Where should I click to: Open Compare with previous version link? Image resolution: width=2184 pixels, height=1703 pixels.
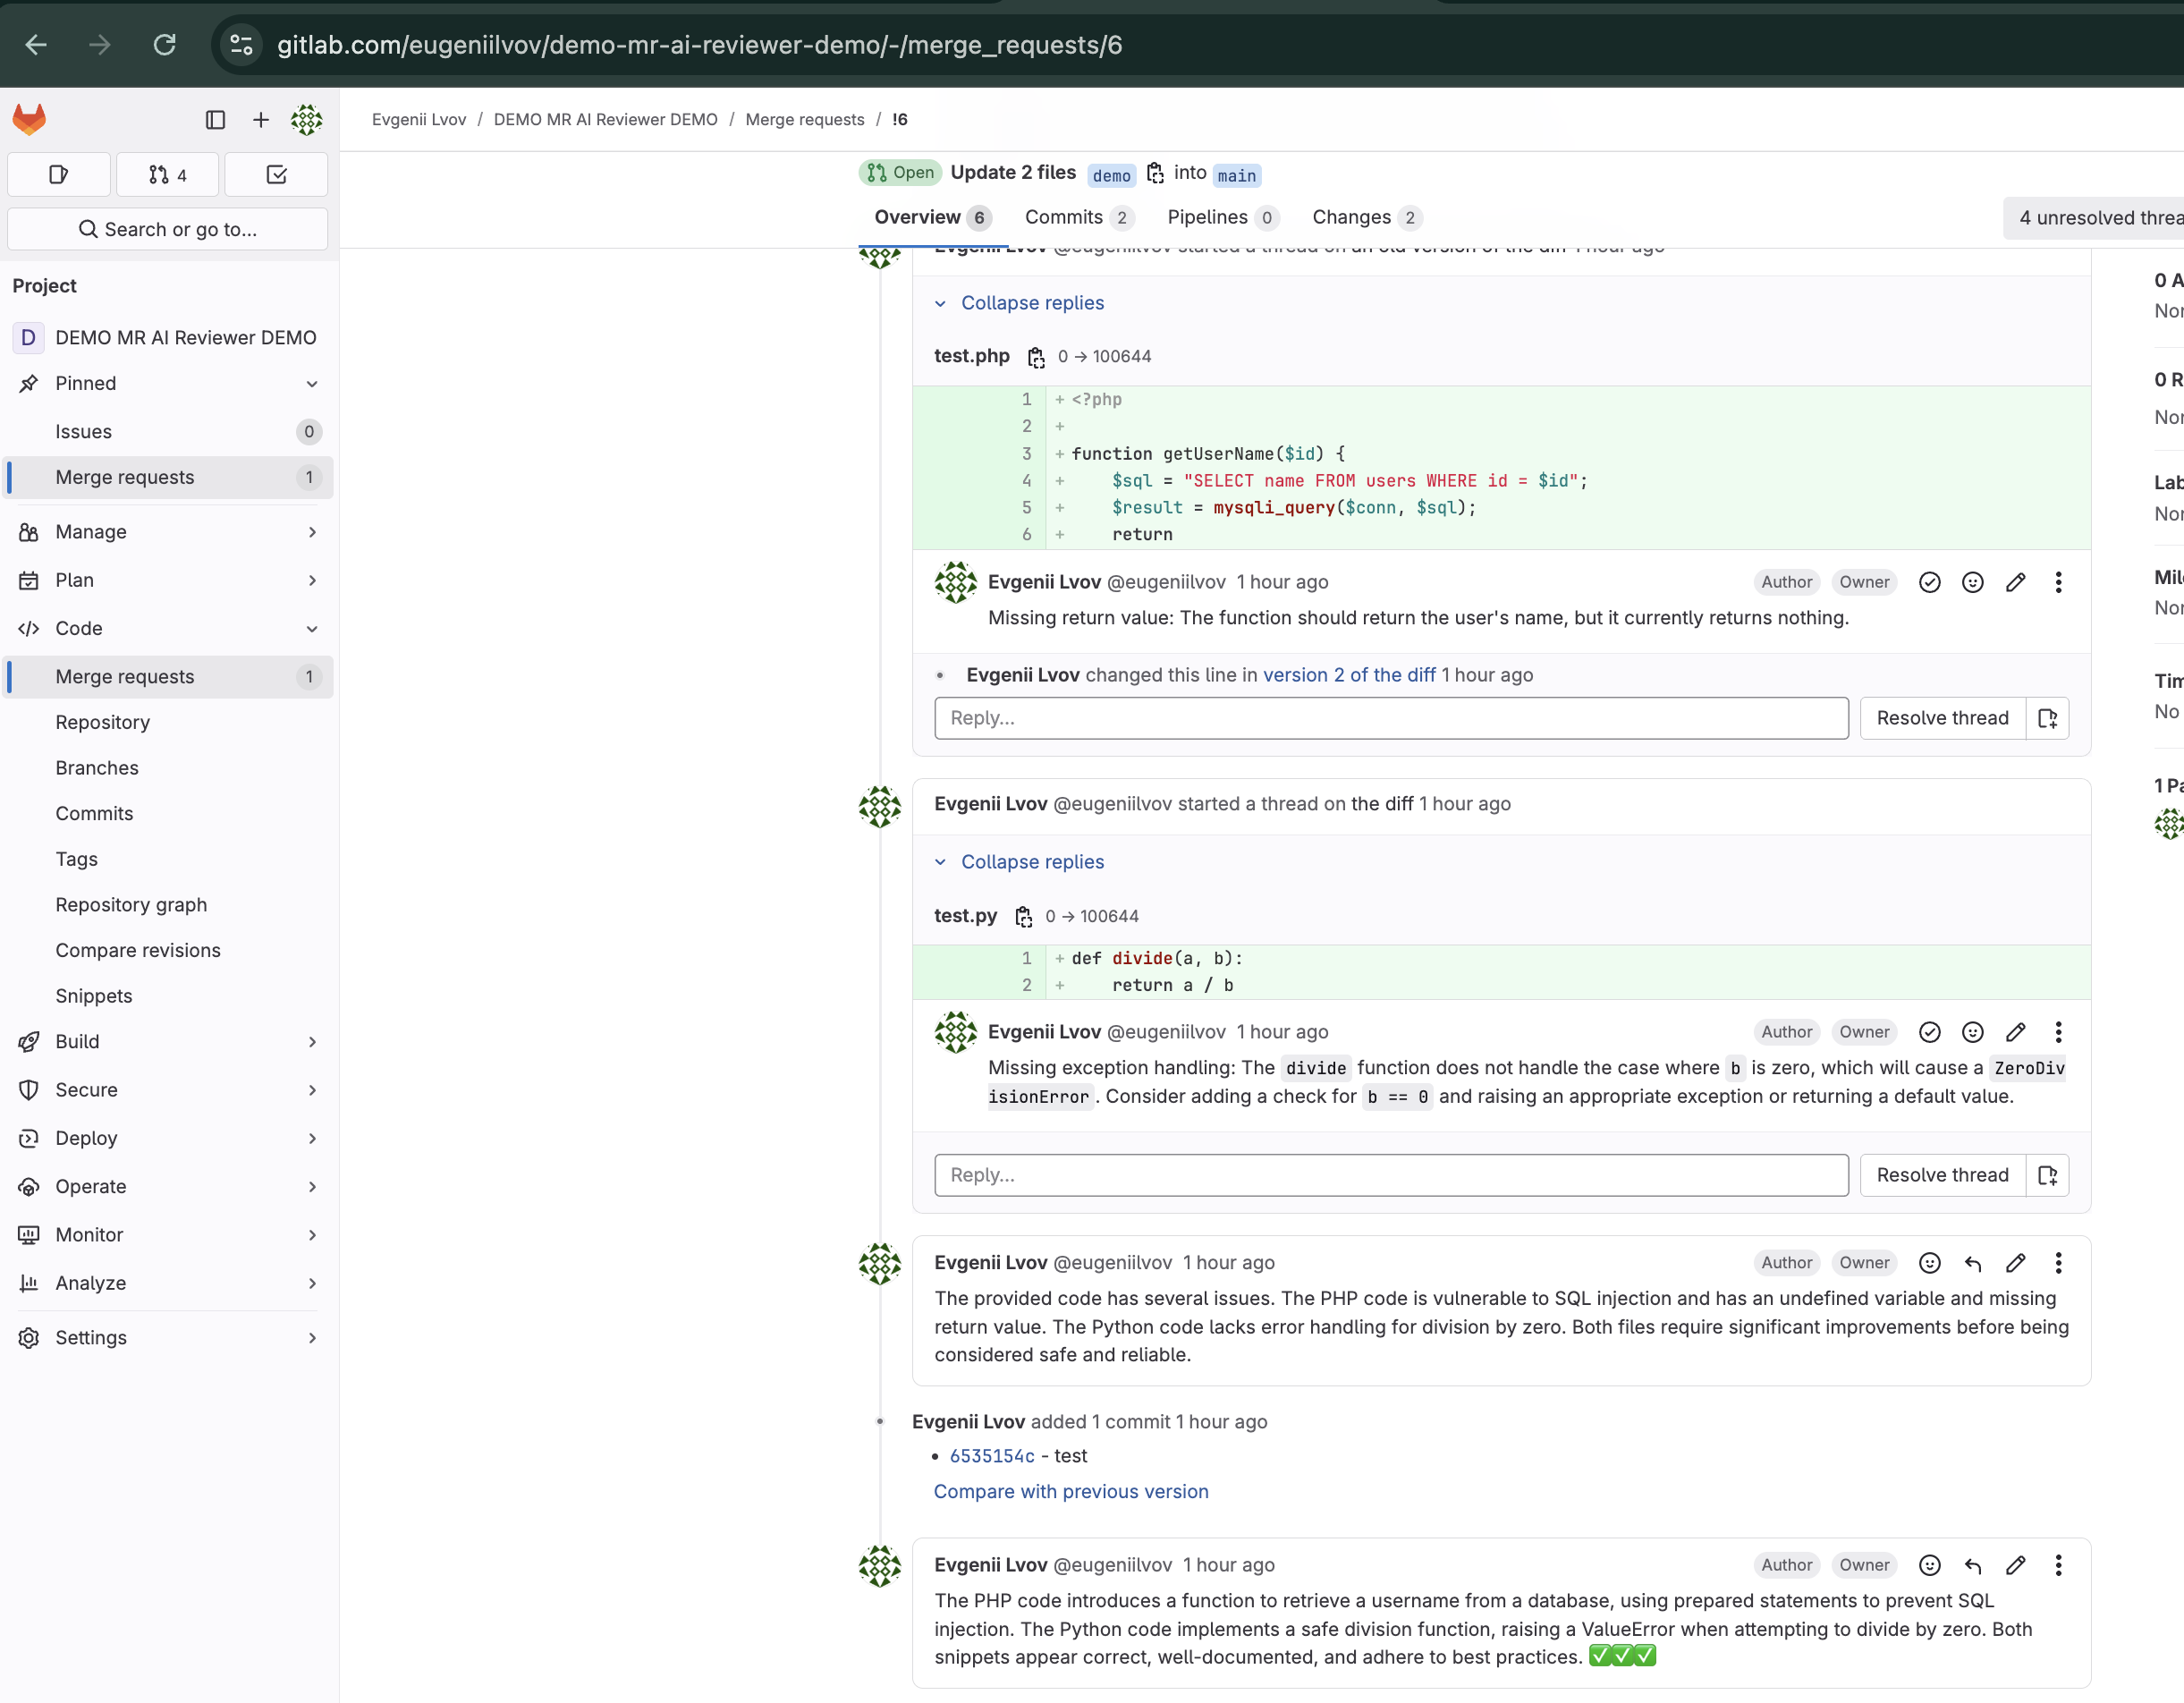pos(1070,1491)
